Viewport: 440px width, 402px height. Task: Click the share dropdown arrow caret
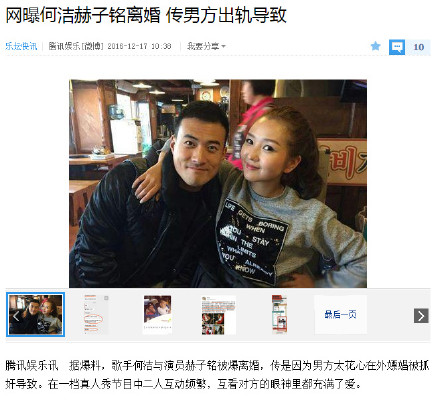pyautogui.click(x=223, y=46)
